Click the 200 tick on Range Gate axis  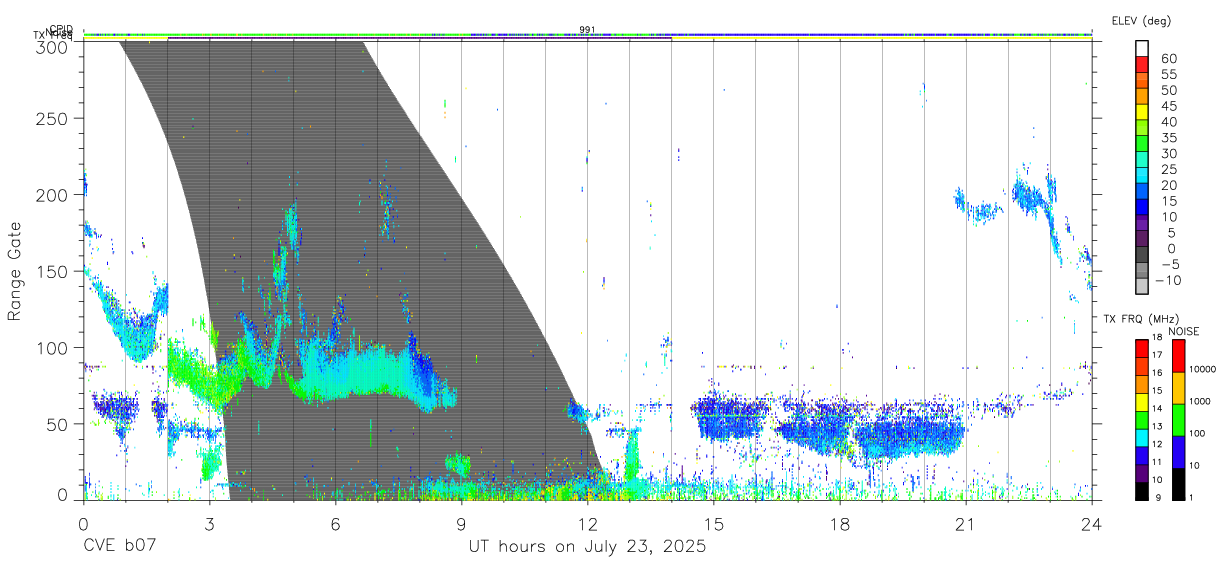pyautogui.click(x=53, y=195)
